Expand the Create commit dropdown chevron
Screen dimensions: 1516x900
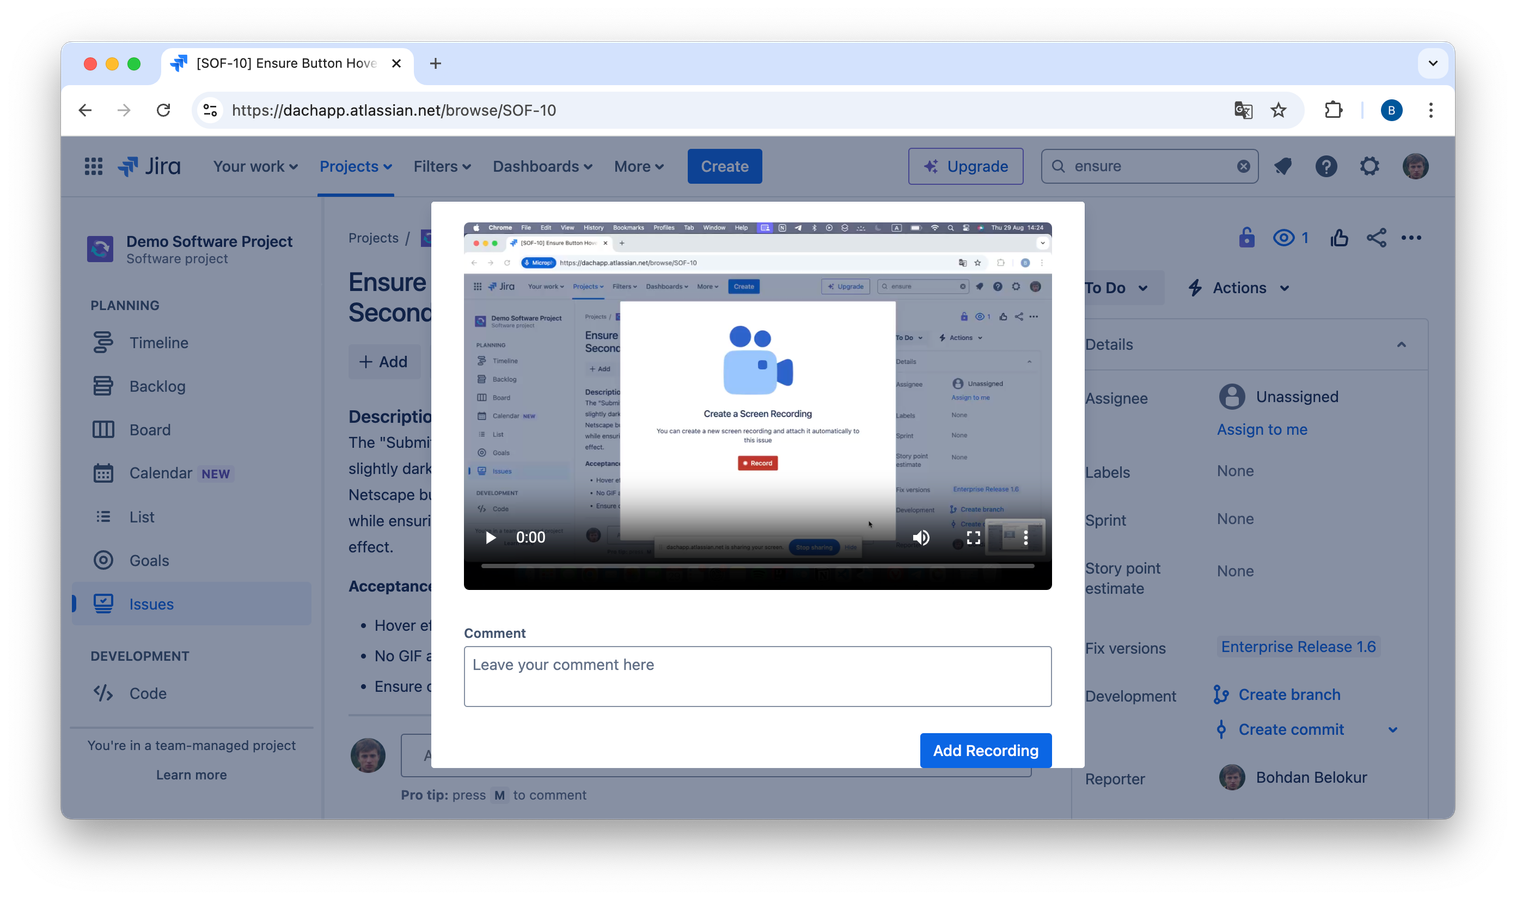(x=1392, y=730)
